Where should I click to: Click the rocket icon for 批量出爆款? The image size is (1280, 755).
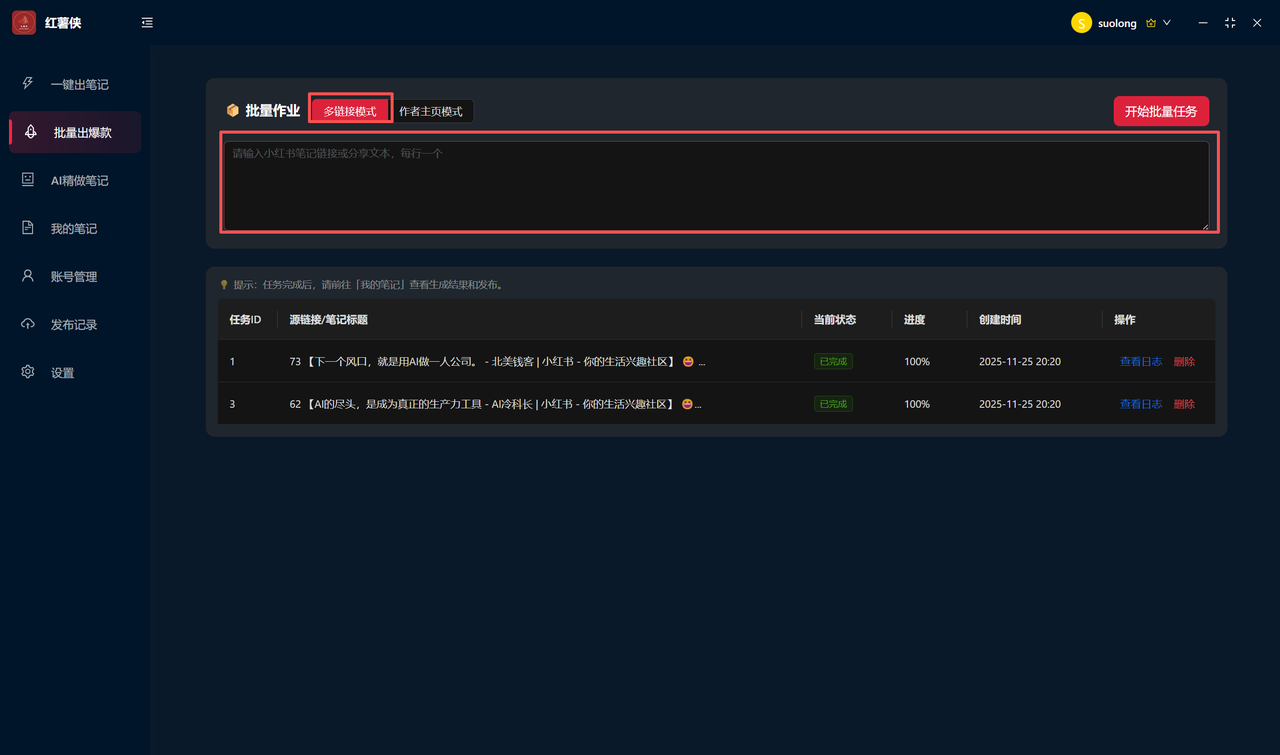(31, 132)
